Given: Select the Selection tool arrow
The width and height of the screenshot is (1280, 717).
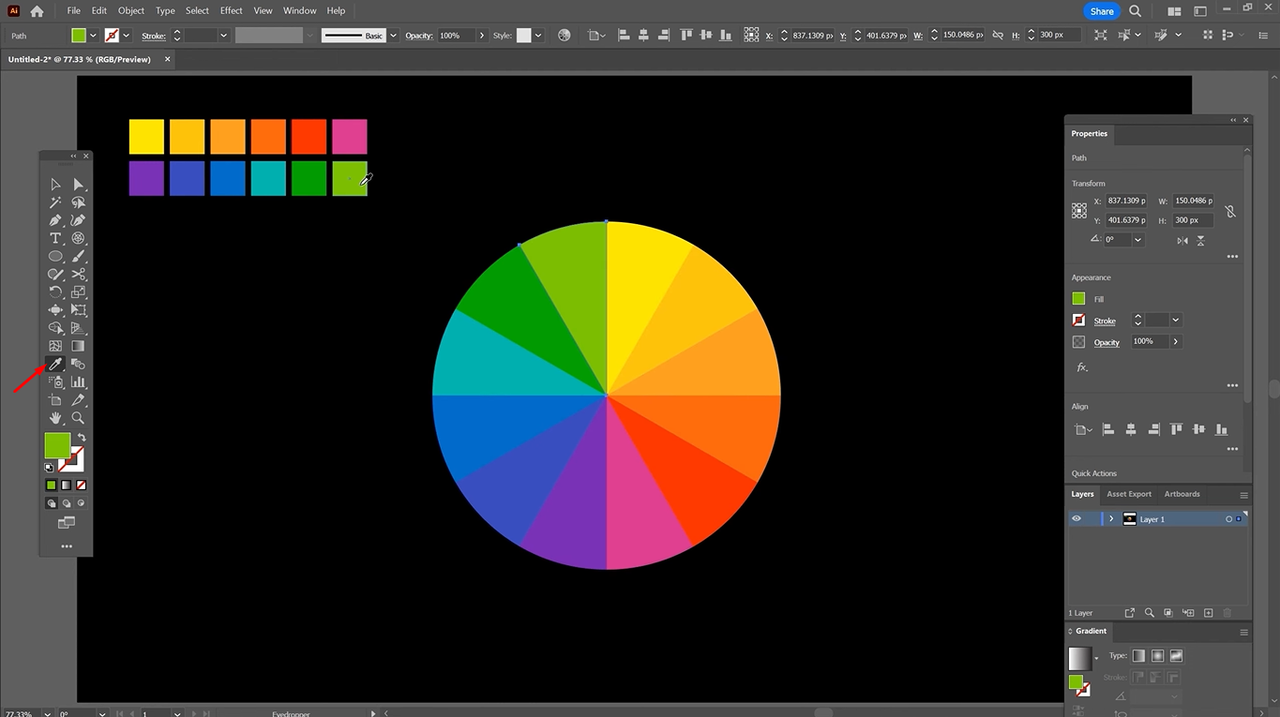Looking at the screenshot, I should click(55, 184).
